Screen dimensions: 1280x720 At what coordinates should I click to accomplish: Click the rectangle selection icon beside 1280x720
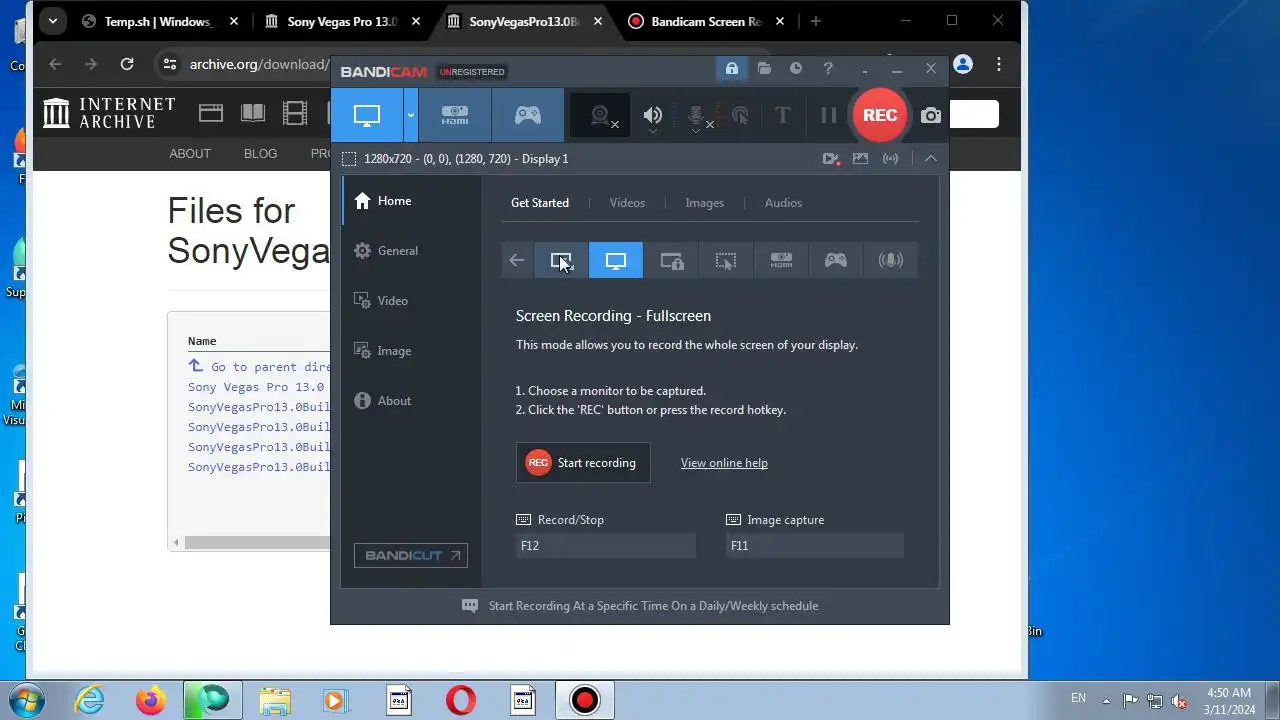[x=349, y=159]
